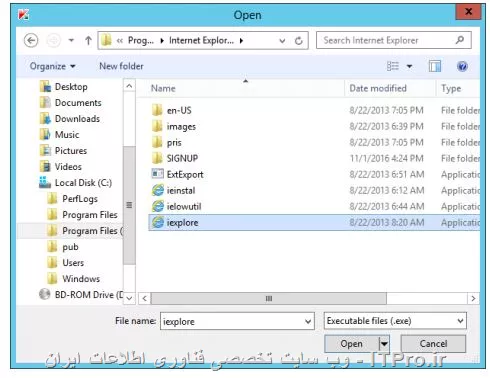Image resolution: width=490 pixels, height=378 pixels.
Task: Open recent locations dropdown arrow
Action: tap(71, 41)
